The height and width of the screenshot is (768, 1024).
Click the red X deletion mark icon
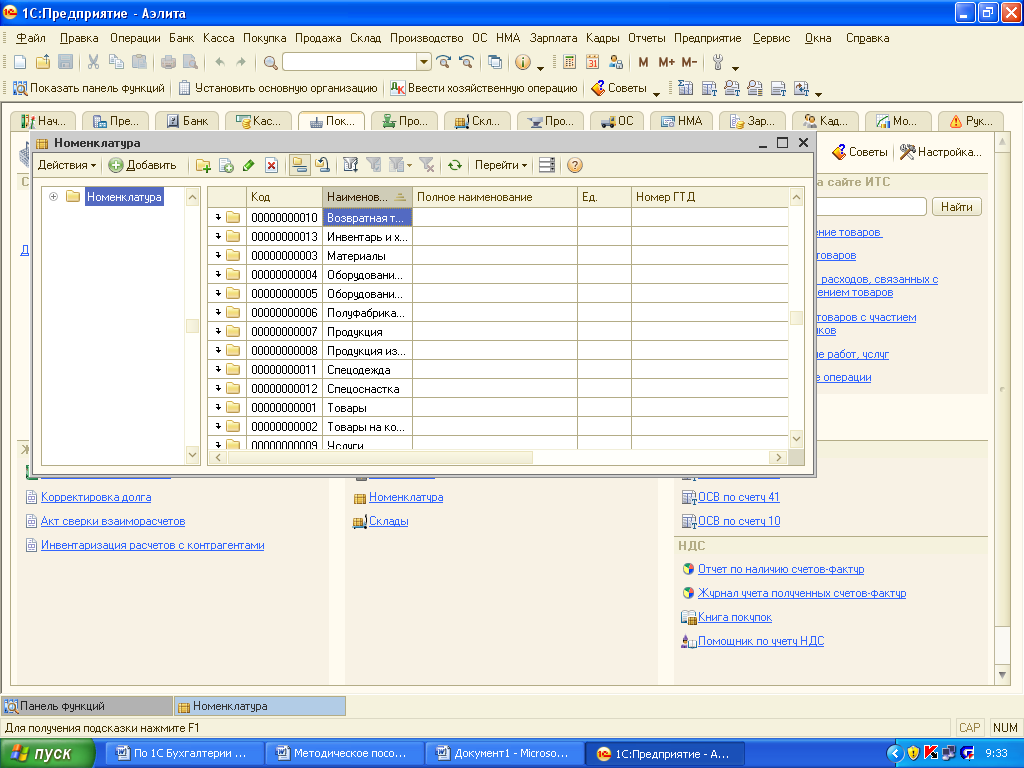271,165
